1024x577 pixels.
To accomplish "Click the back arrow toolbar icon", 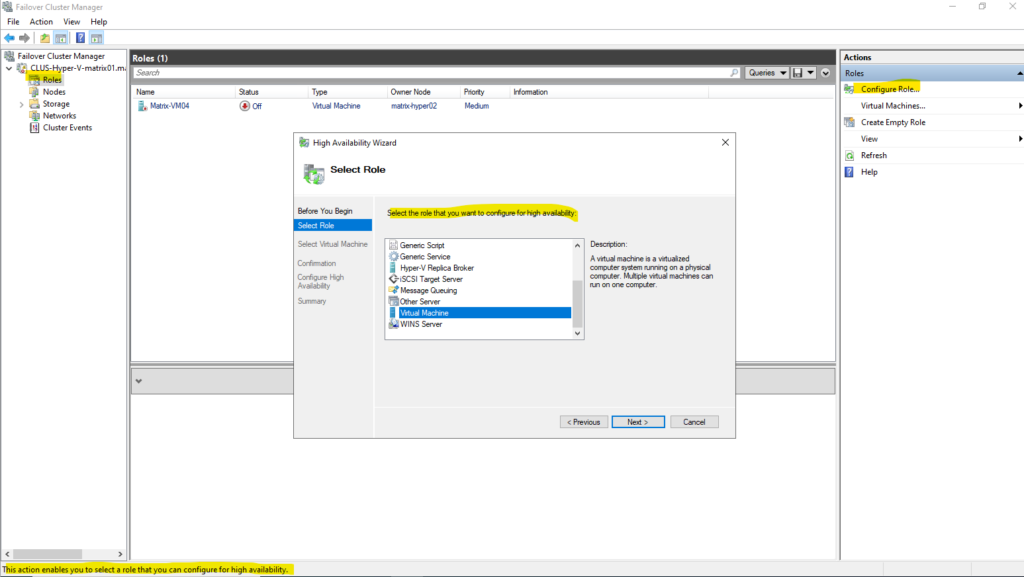I will (10, 38).
